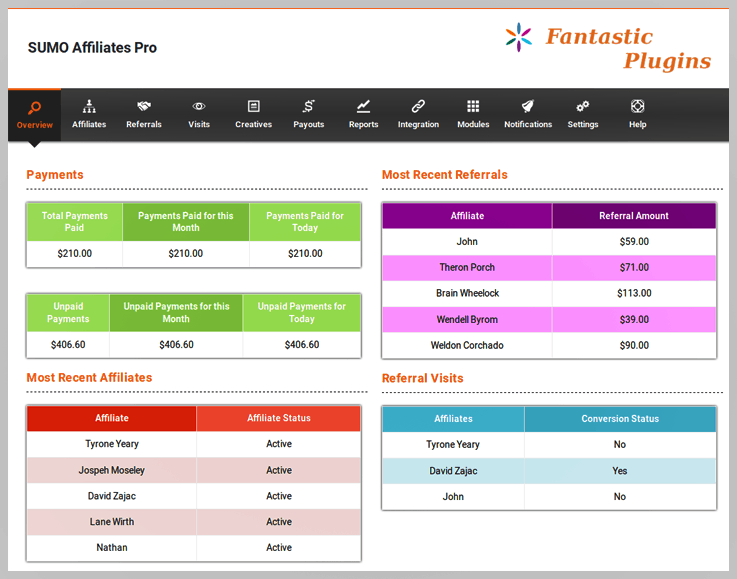The height and width of the screenshot is (579, 737).
Task: Select Jospeh Moseley affiliate row
Action: click(194, 470)
